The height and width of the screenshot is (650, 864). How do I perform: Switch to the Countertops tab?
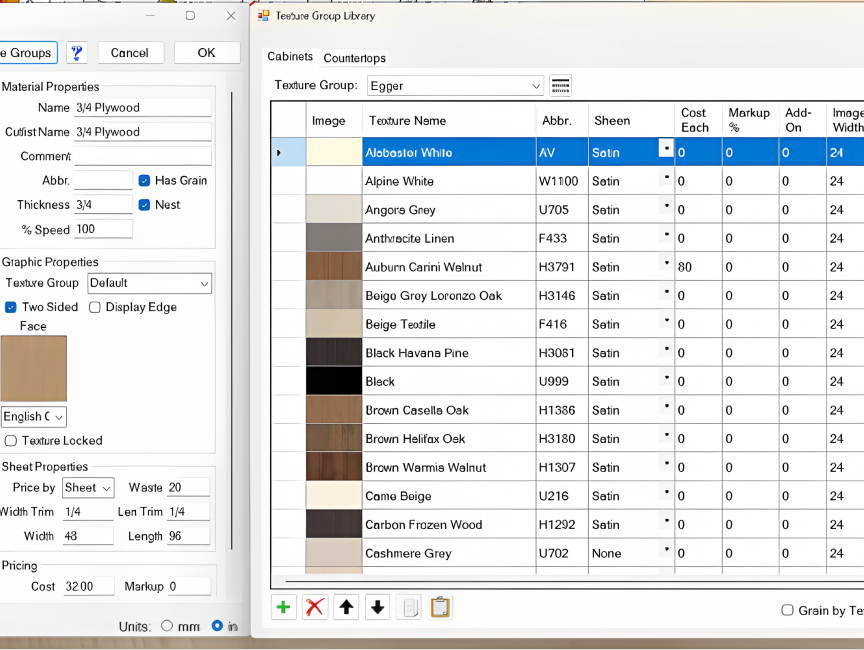click(354, 58)
